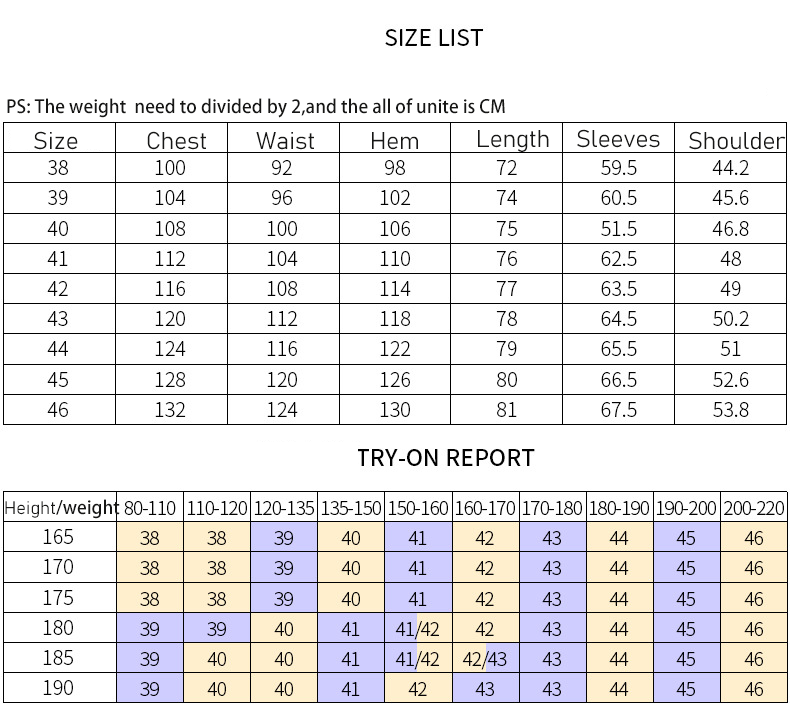Select the 59.5 sleeves value cell
Image resolution: width=790 pixels, height=713 pixels.
[618, 168]
